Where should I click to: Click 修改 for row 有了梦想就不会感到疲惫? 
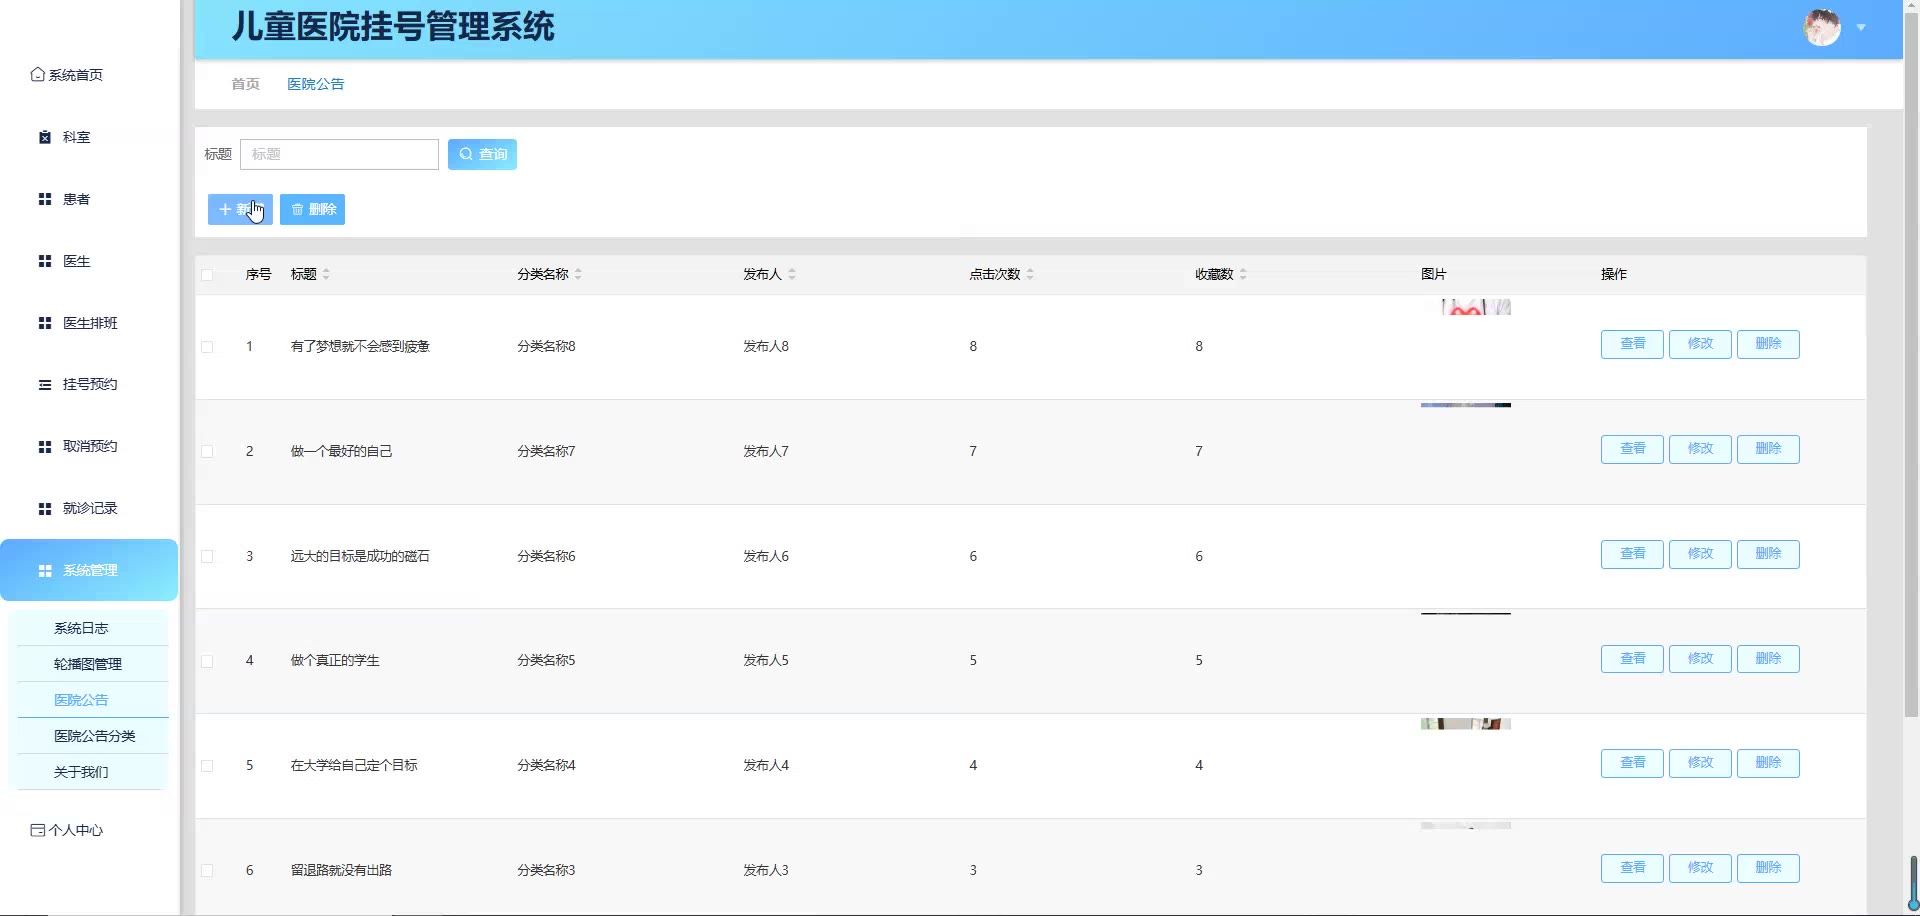[x=1700, y=344]
